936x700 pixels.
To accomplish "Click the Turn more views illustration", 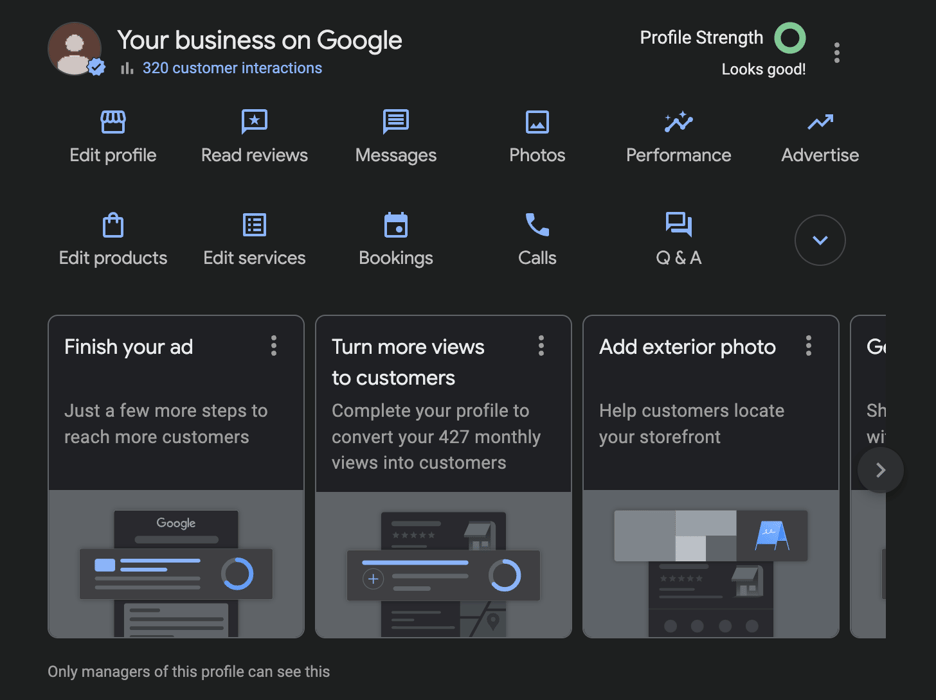I will [x=444, y=564].
